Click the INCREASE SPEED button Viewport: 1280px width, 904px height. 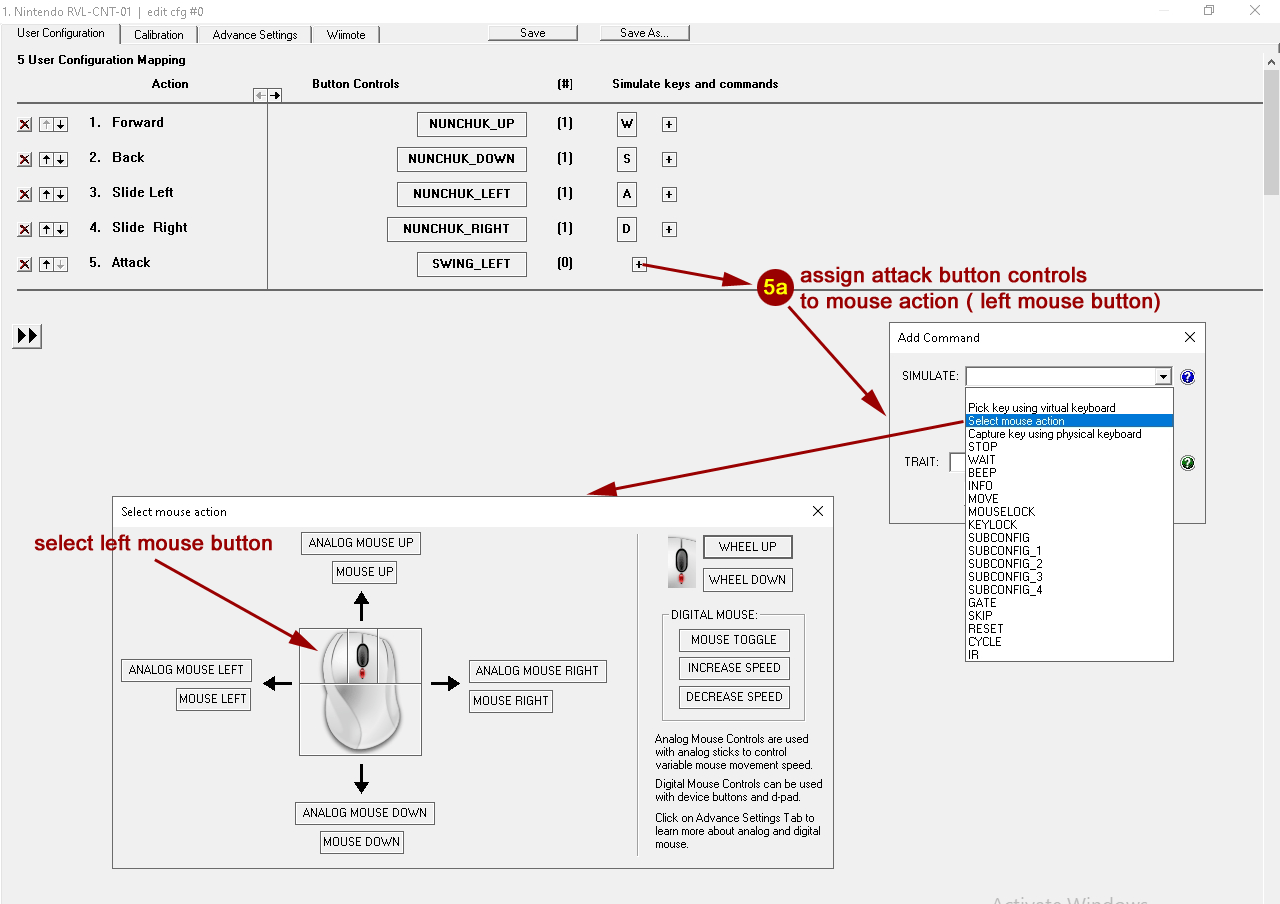pyautogui.click(x=734, y=668)
